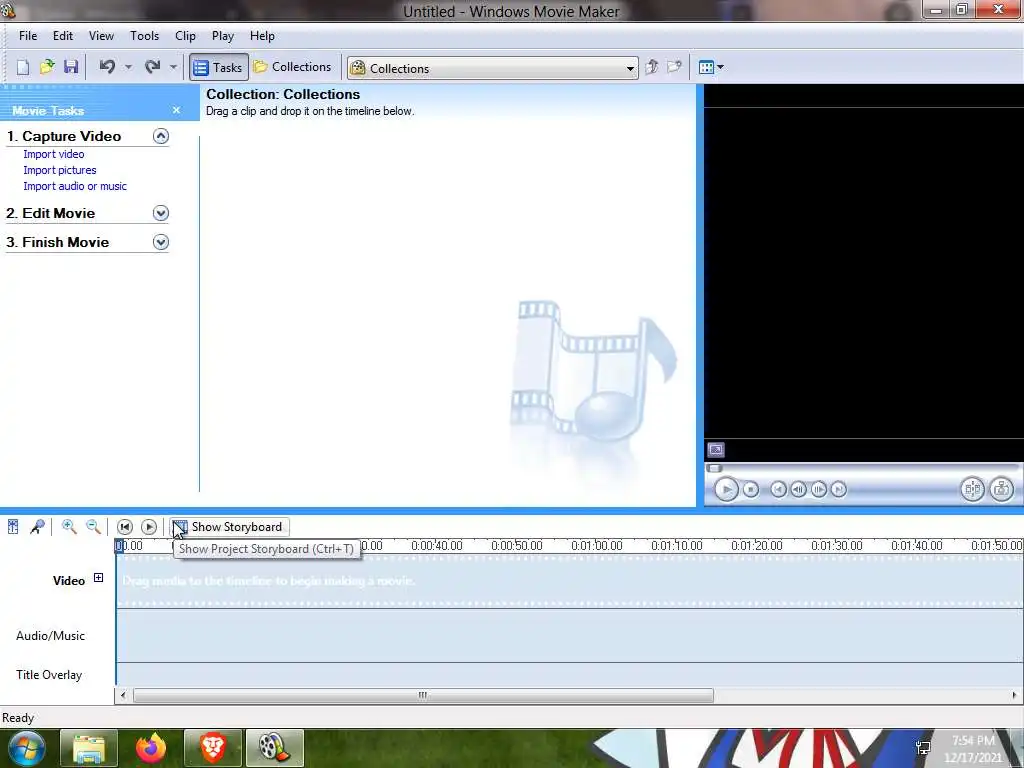Open the Help menu

tap(262, 36)
